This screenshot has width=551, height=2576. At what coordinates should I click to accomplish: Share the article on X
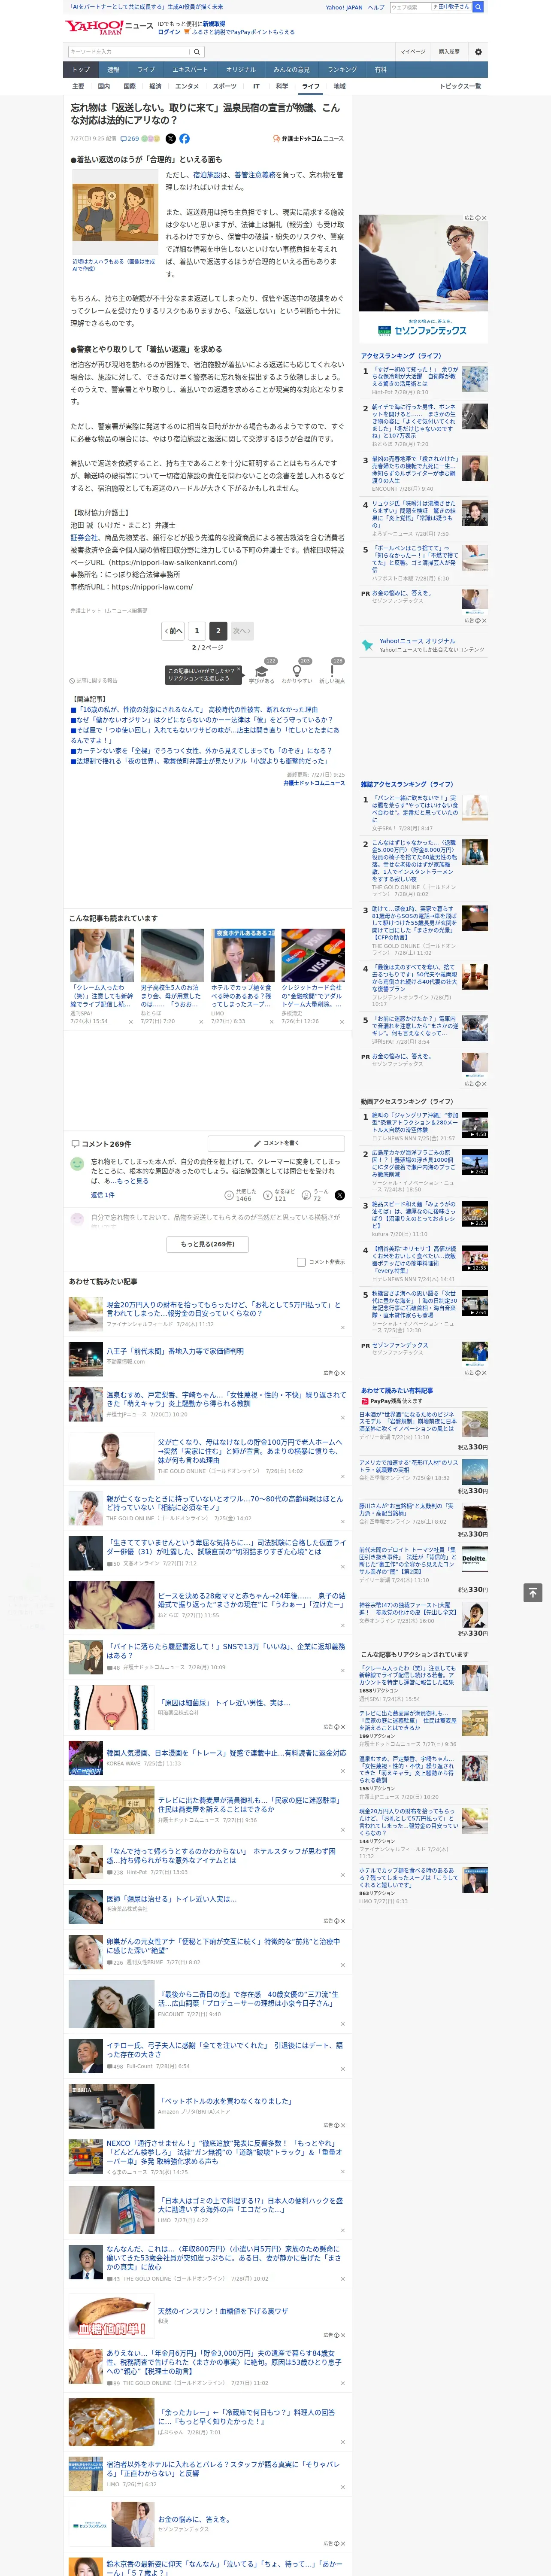pyautogui.click(x=170, y=139)
